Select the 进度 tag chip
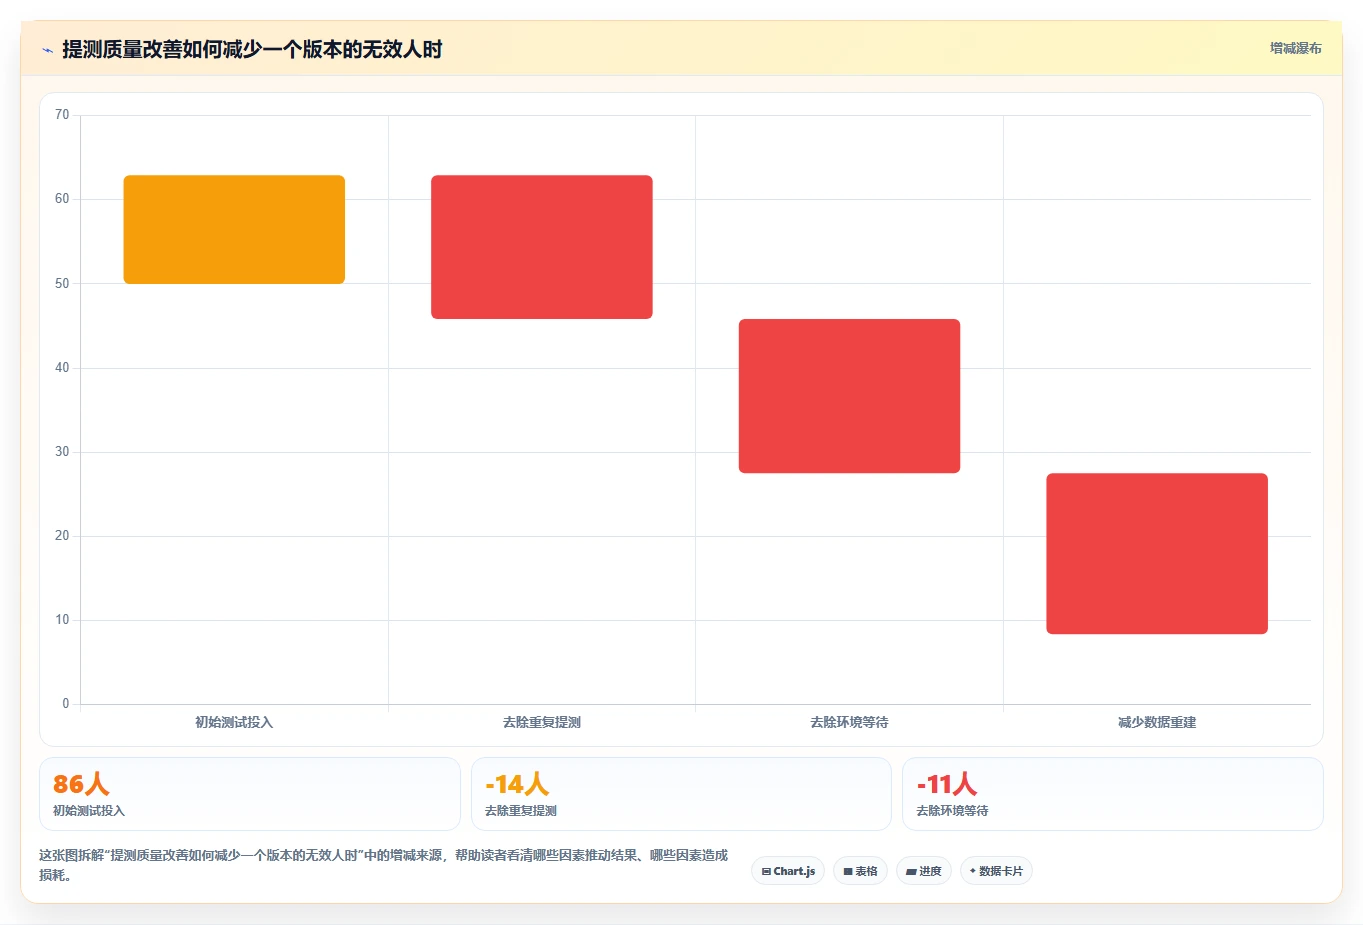The width and height of the screenshot is (1363, 925). tap(924, 871)
